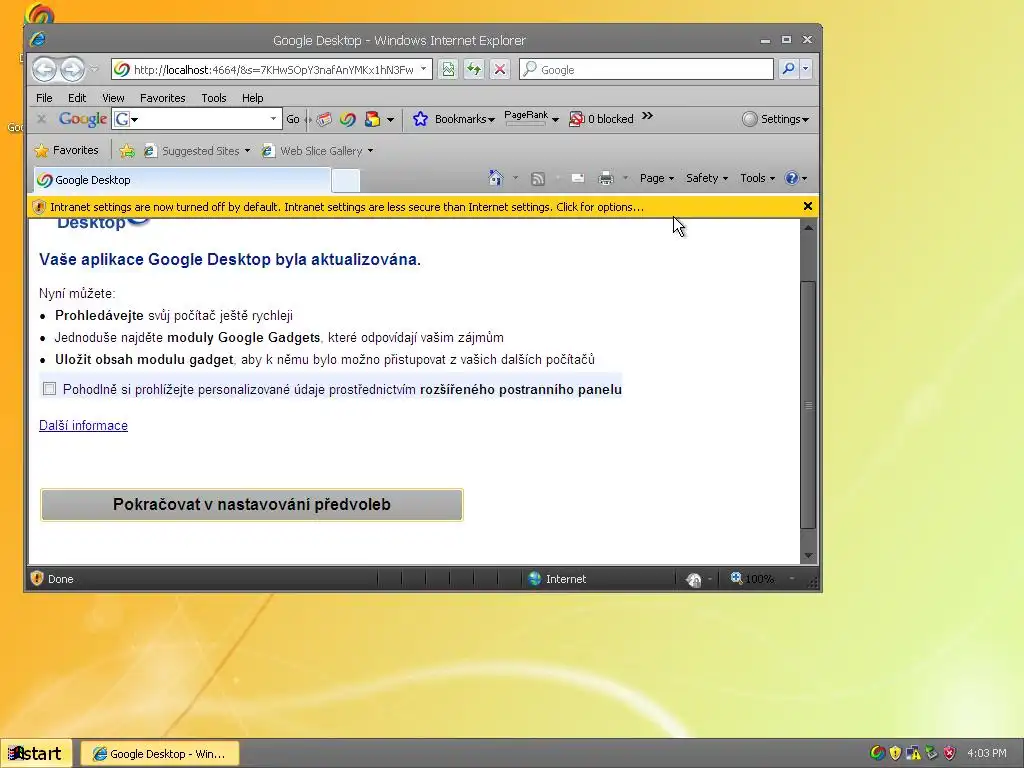This screenshot has height=768, width=1024.
Task: Open the dropdown next to blocks icon
Action: tap(391, 120)
